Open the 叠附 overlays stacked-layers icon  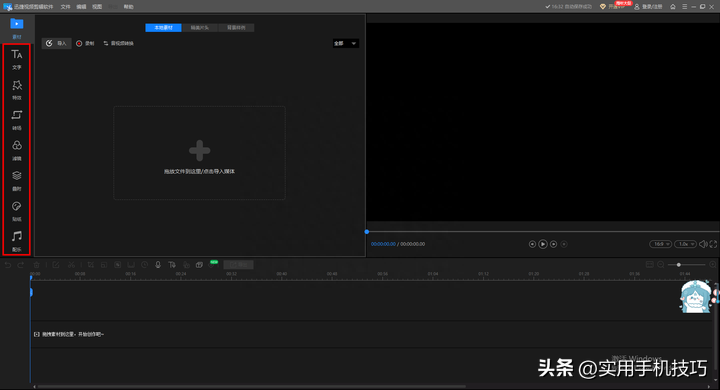(17, 181)
